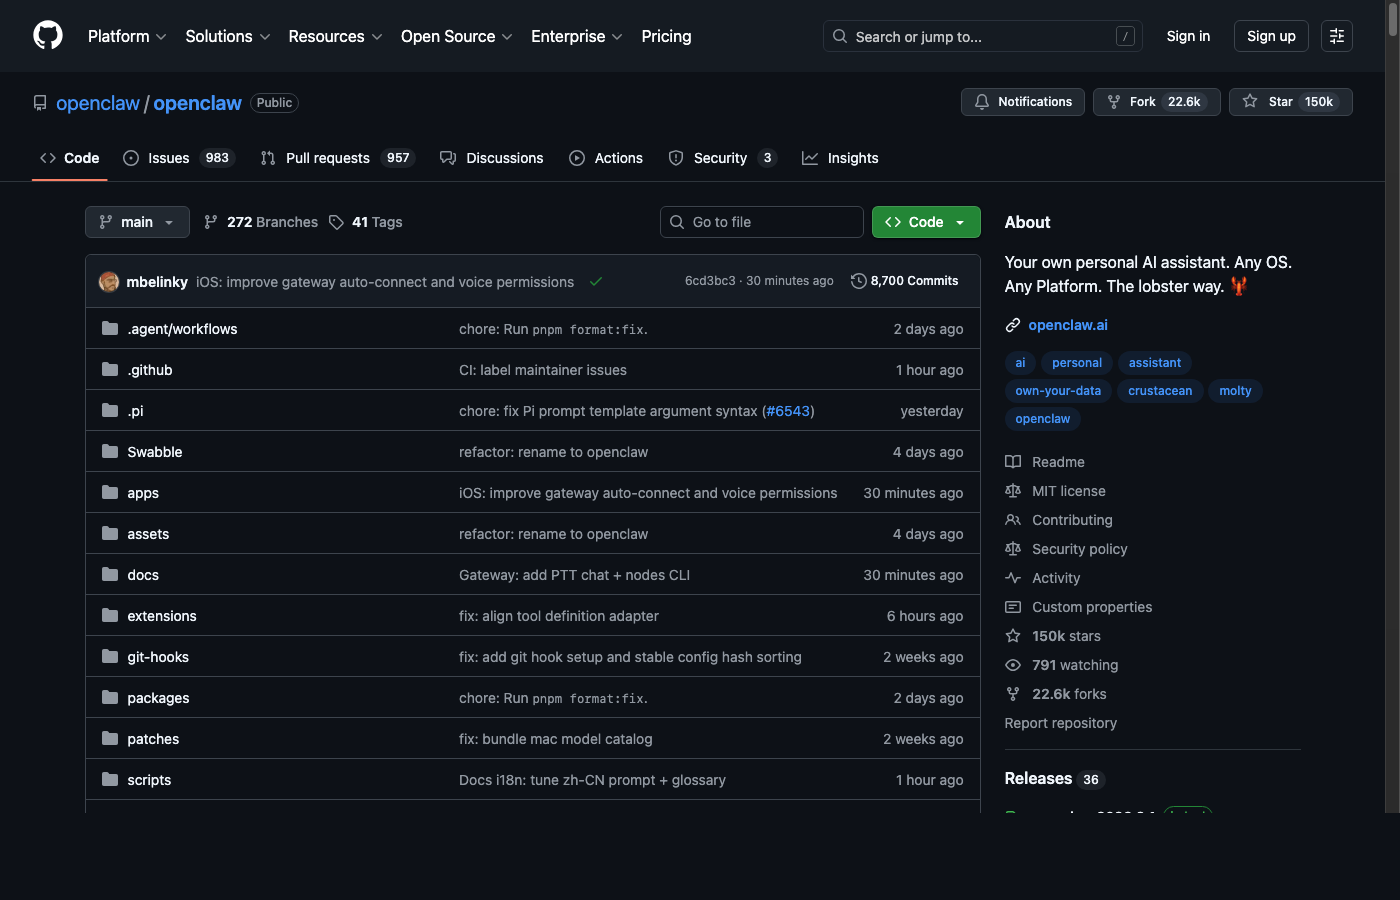The image size is (1400, 900).
Task: Open the main branch dropdown
Action: (136, 221)
